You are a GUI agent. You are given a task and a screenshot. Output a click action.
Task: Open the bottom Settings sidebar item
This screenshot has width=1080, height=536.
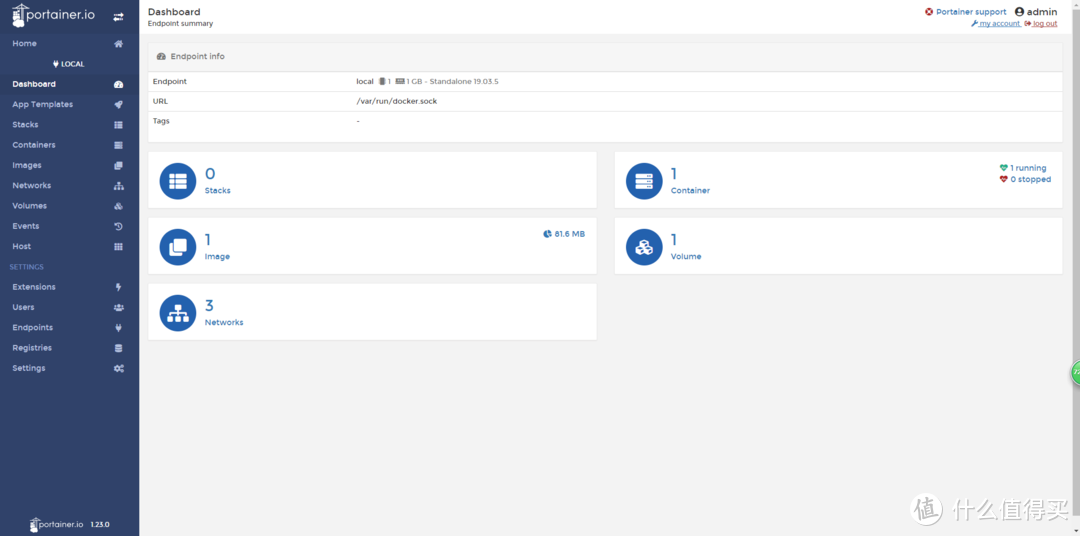coord(29,369)
